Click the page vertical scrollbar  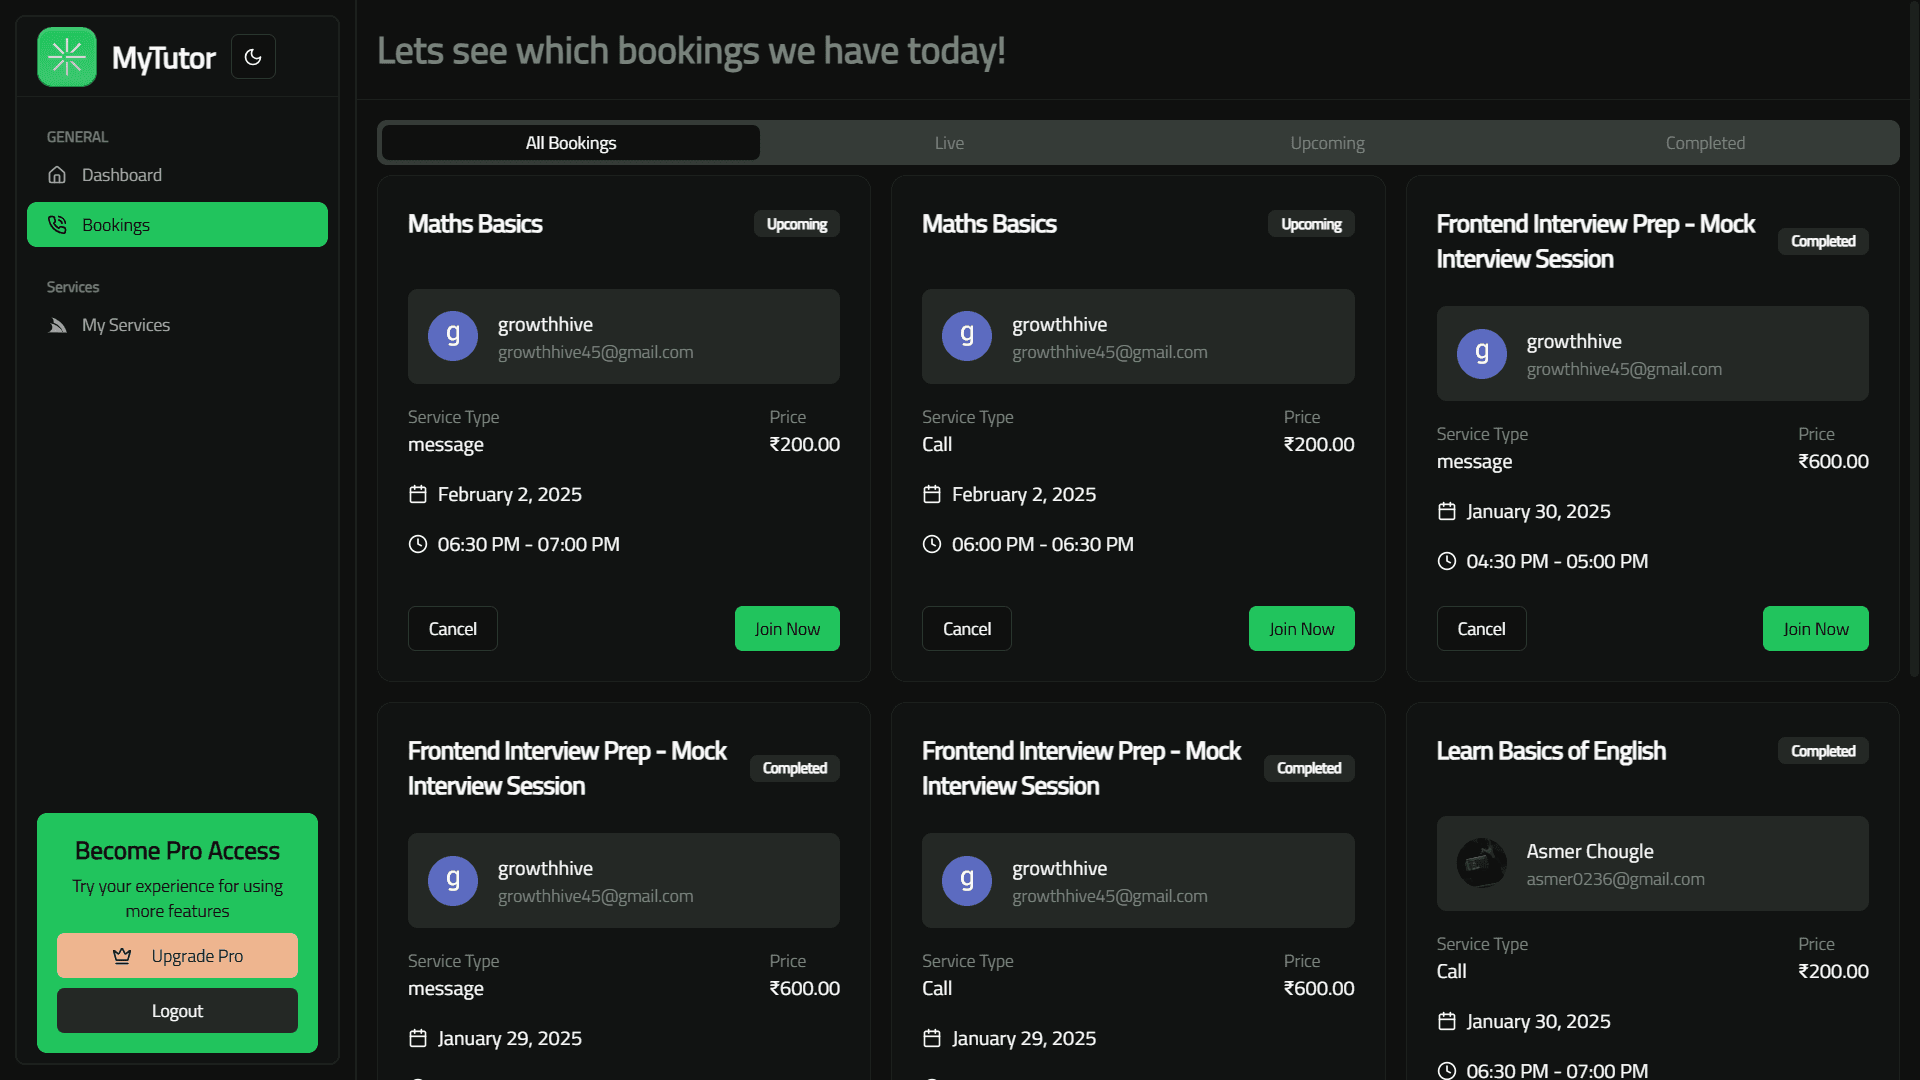(1914, 340)
